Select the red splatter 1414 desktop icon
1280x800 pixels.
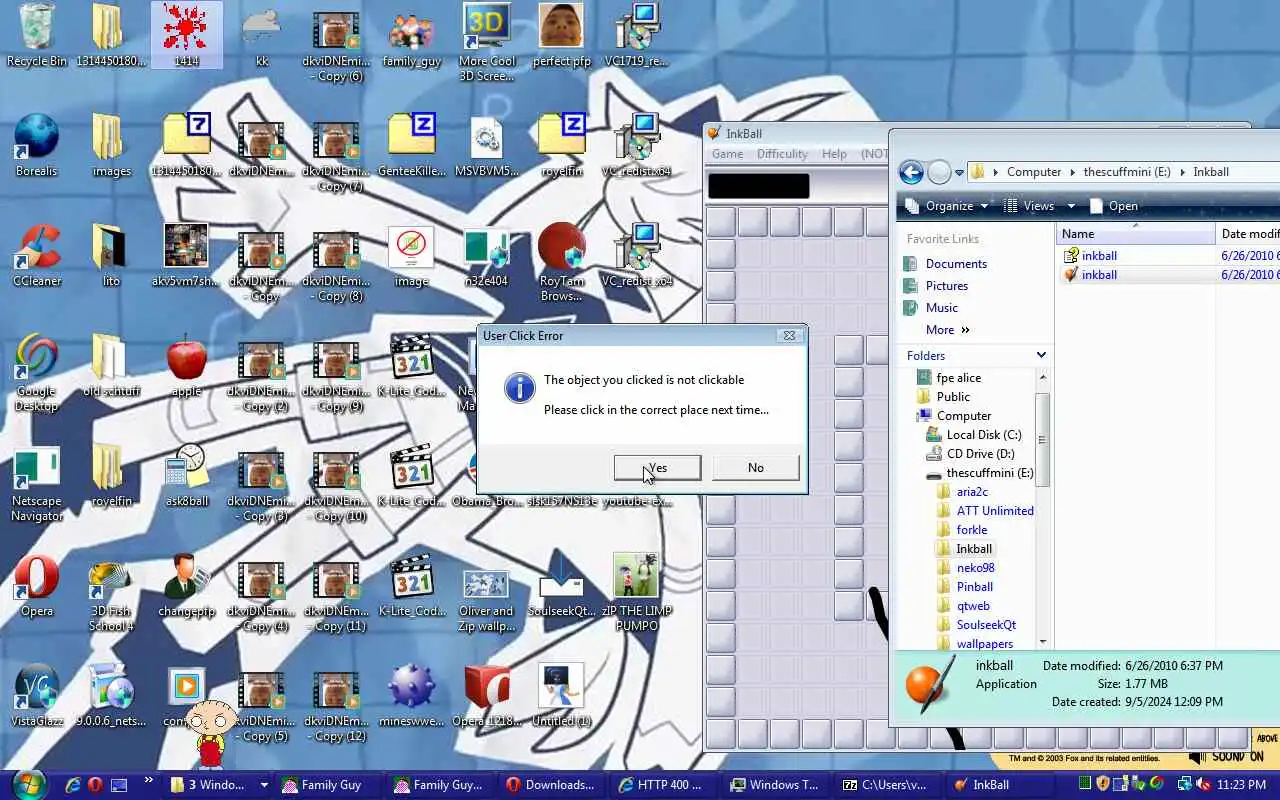pos(186,35)
